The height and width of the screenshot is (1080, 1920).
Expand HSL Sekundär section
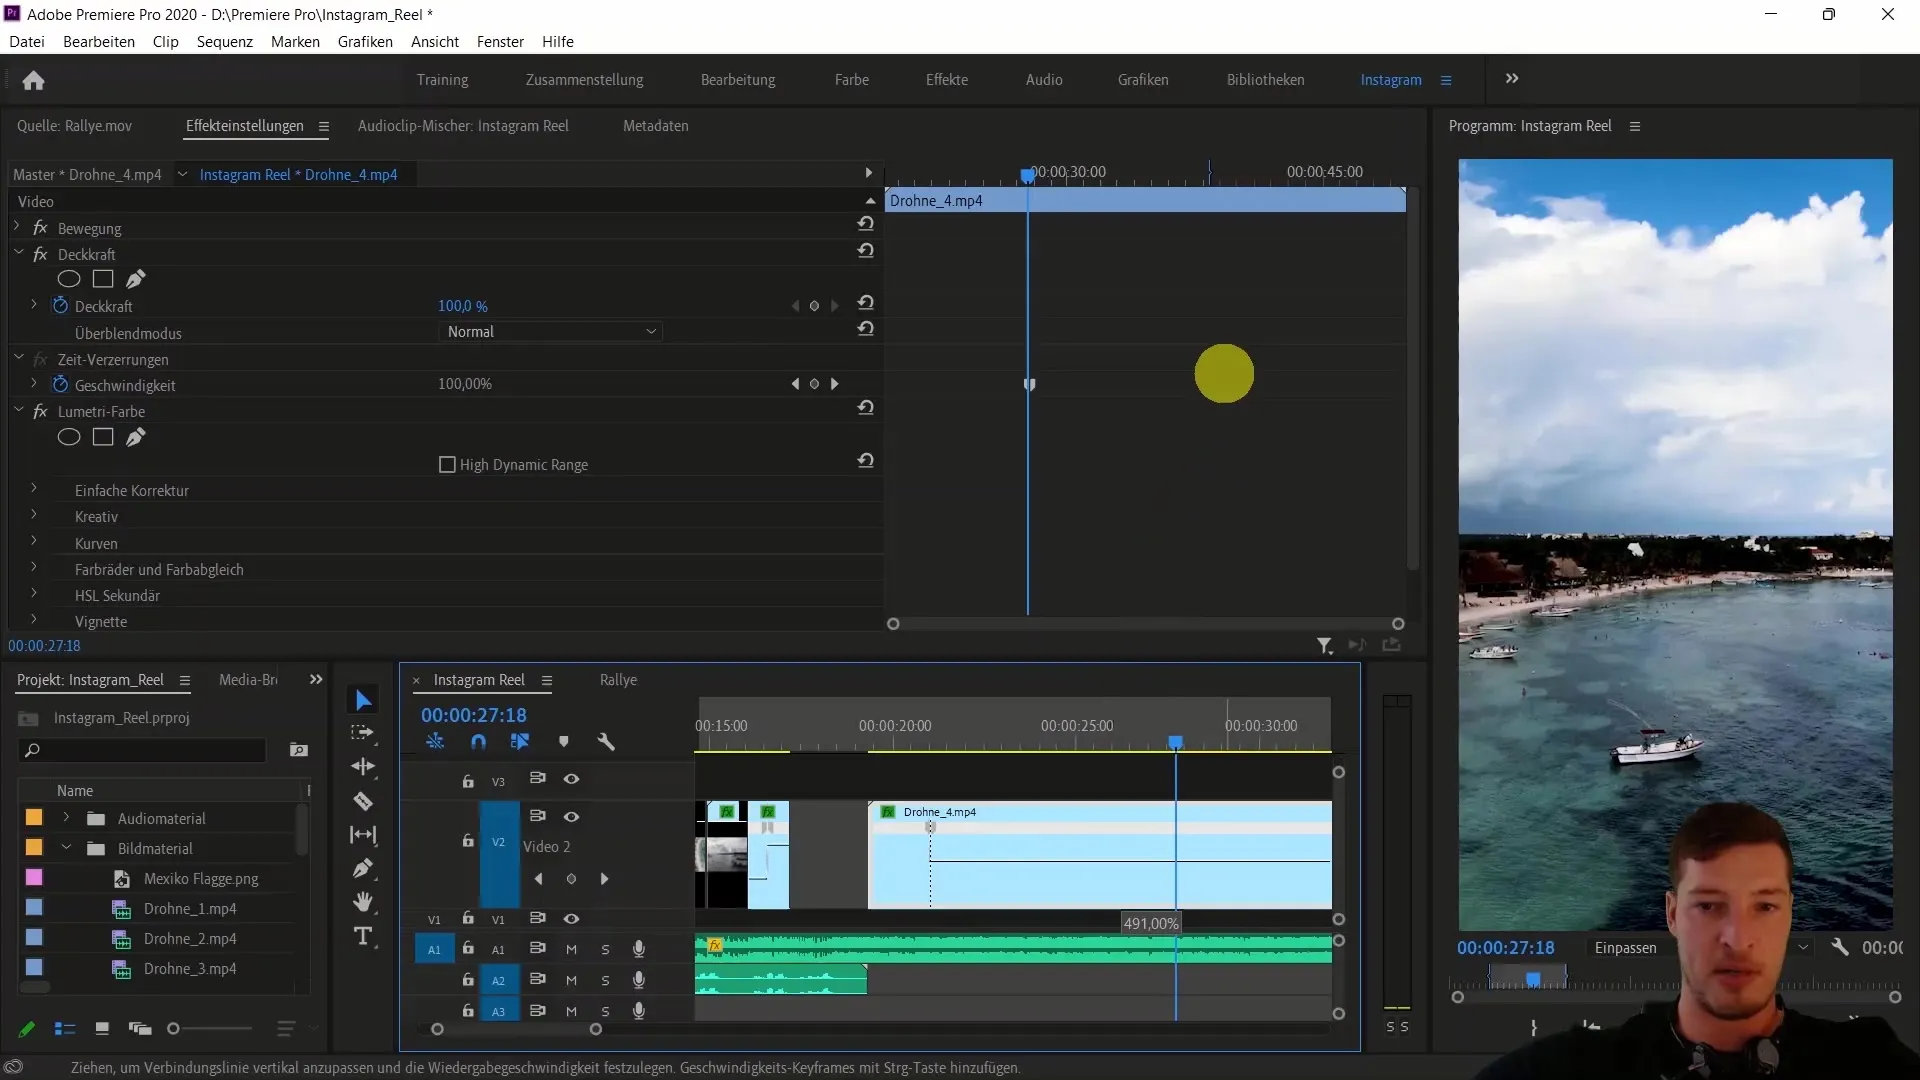coord(34,595)
